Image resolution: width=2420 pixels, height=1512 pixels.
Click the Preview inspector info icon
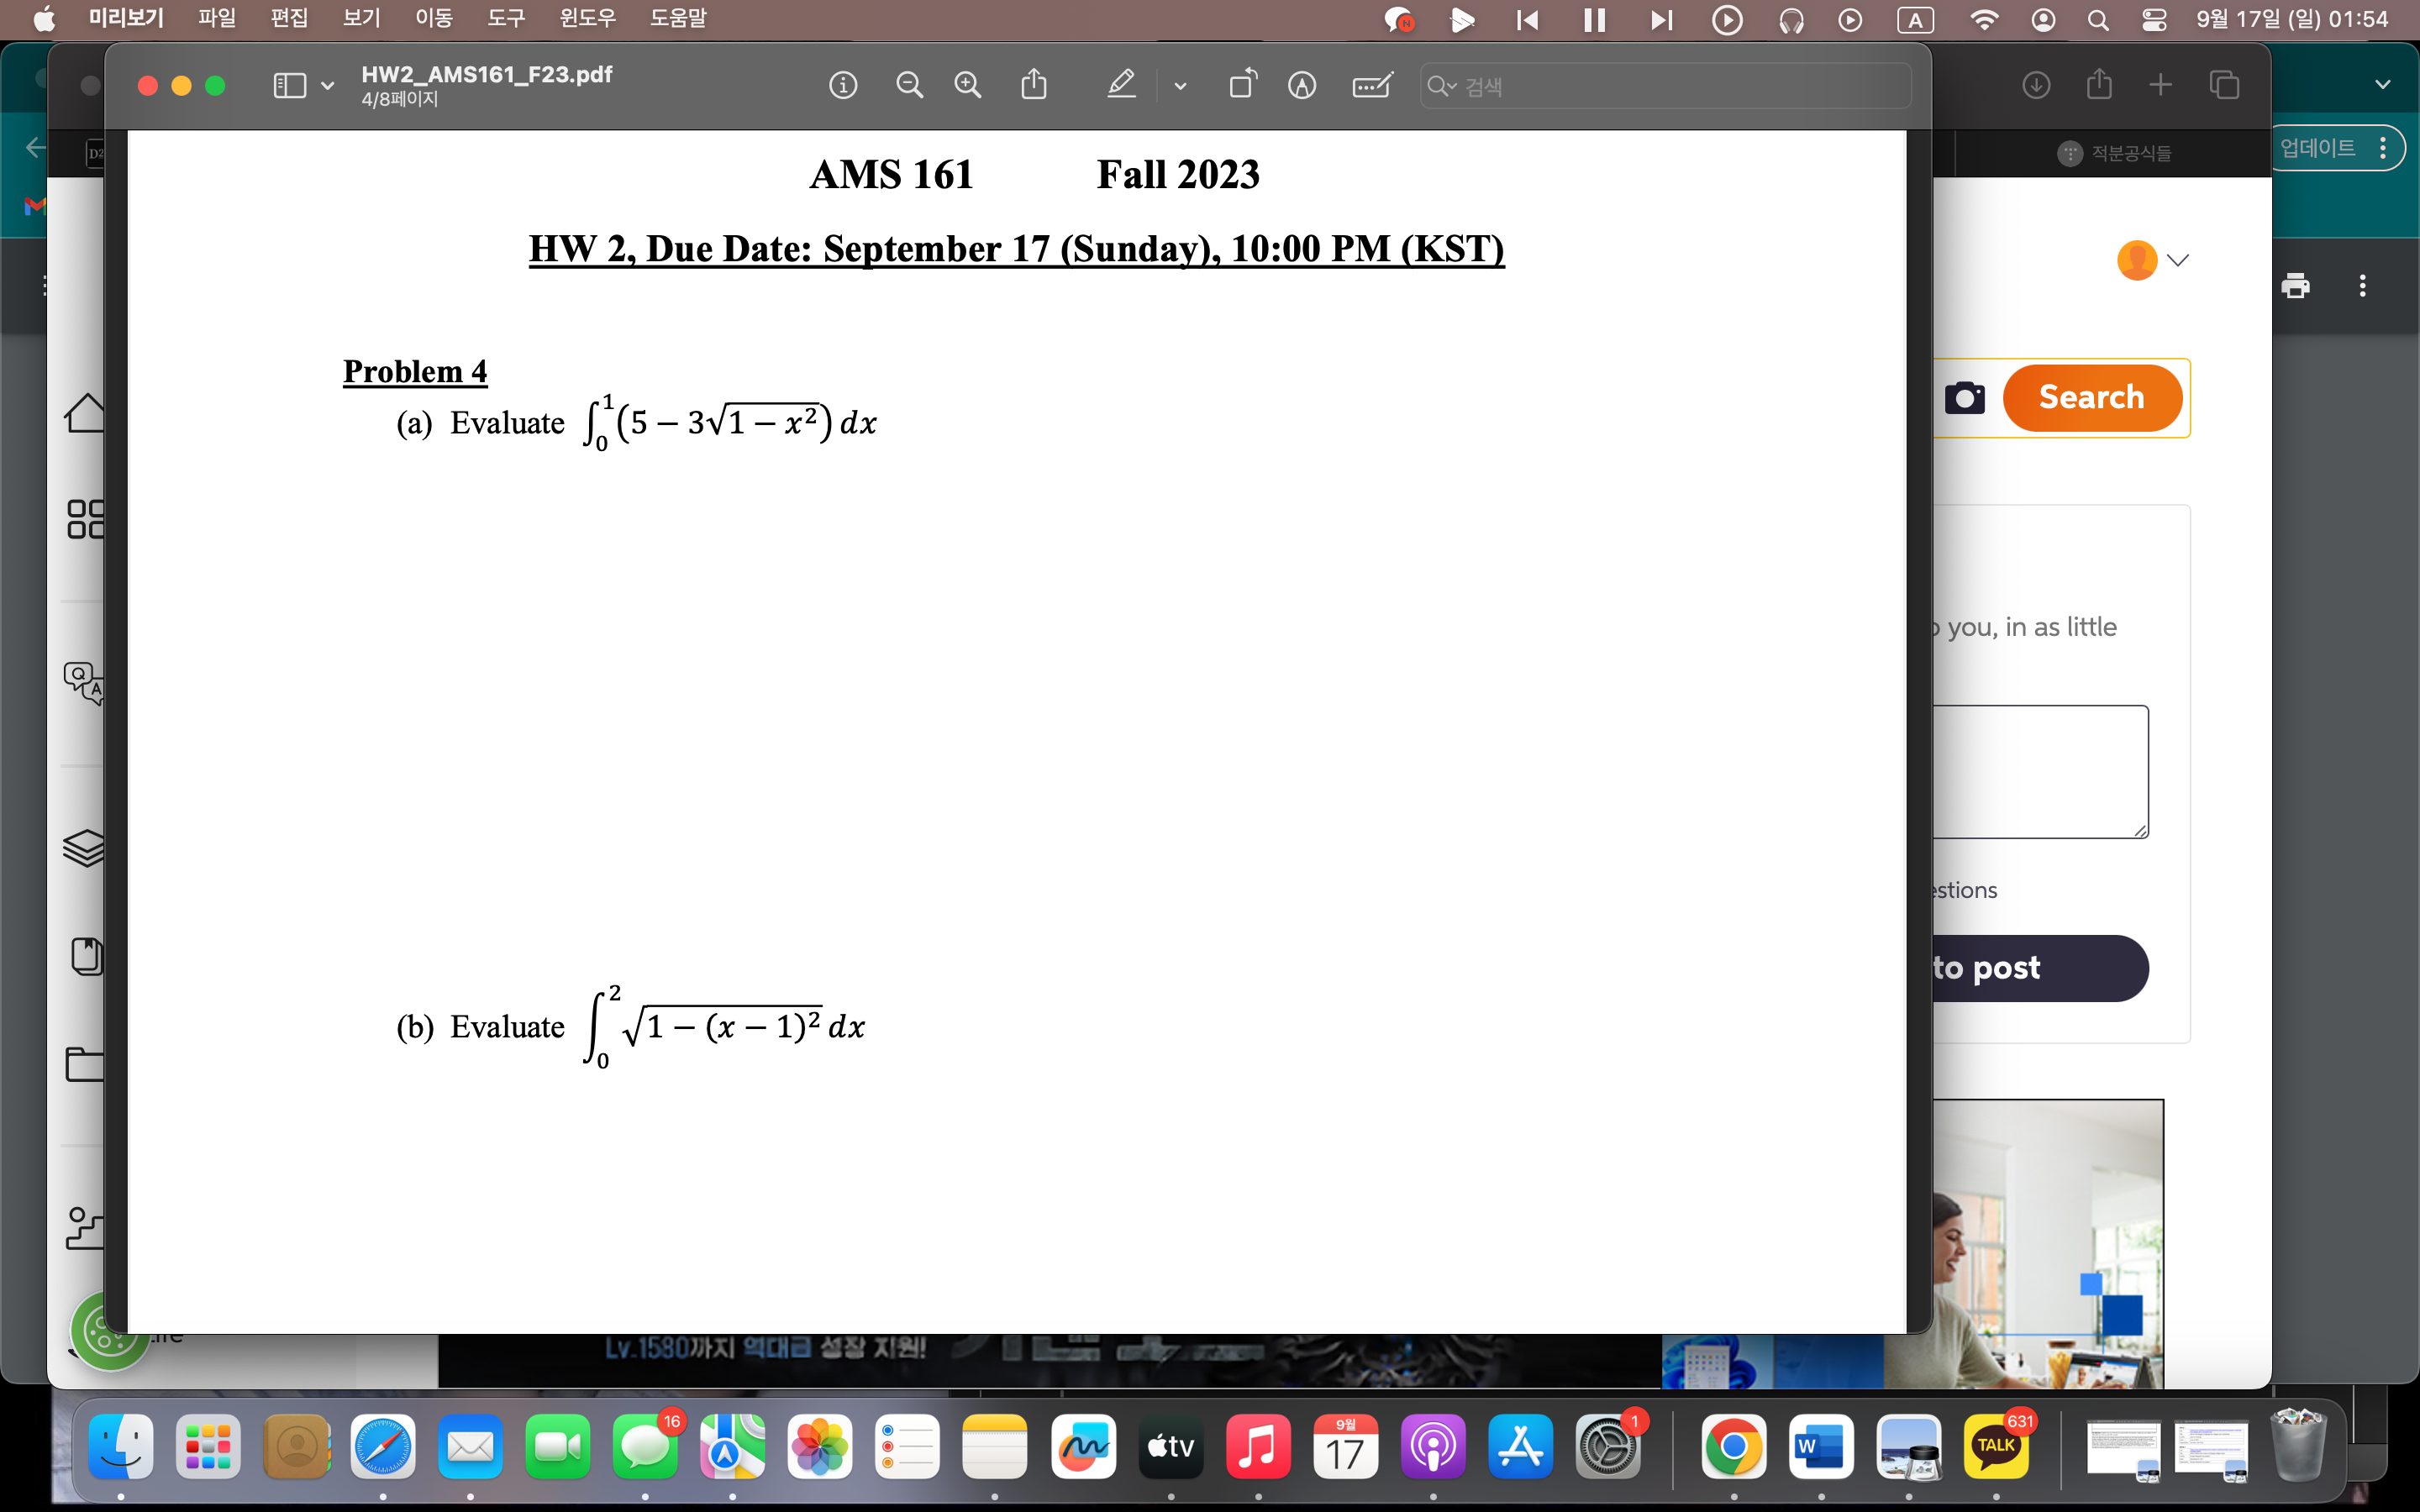pos(843,86)
